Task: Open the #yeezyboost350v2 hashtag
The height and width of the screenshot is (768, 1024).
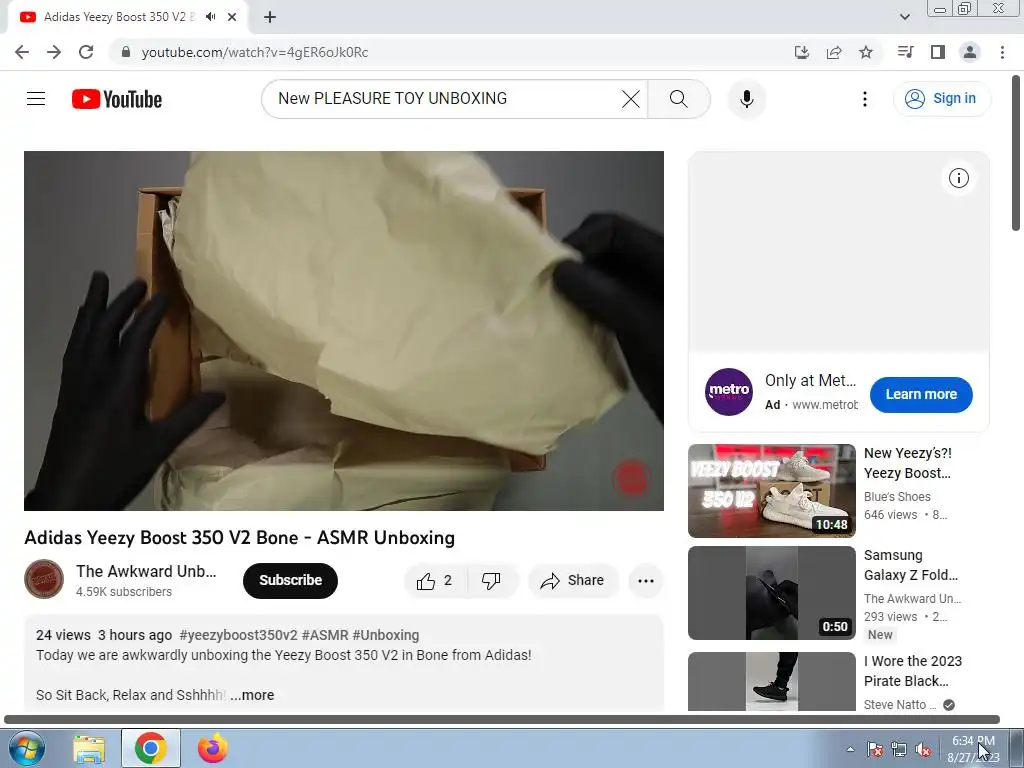Action: 238,635
